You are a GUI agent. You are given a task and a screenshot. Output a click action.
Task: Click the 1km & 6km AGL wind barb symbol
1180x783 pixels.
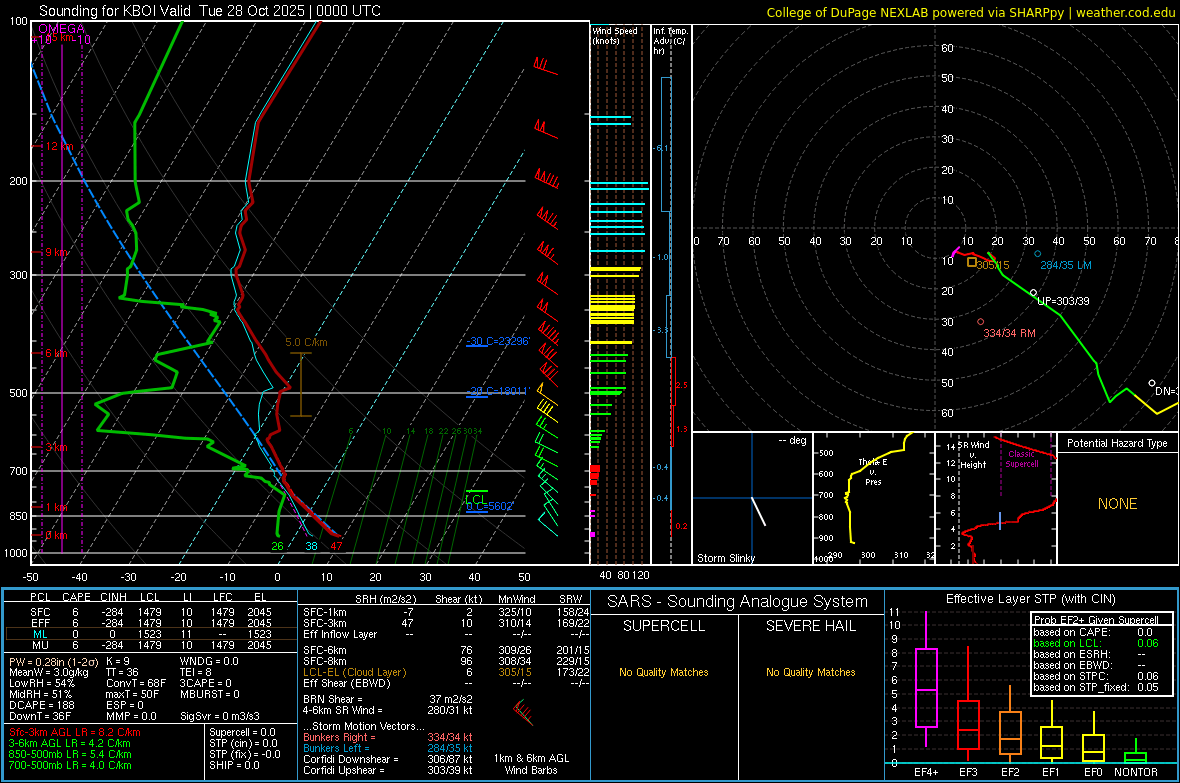[x=523, y=711]
